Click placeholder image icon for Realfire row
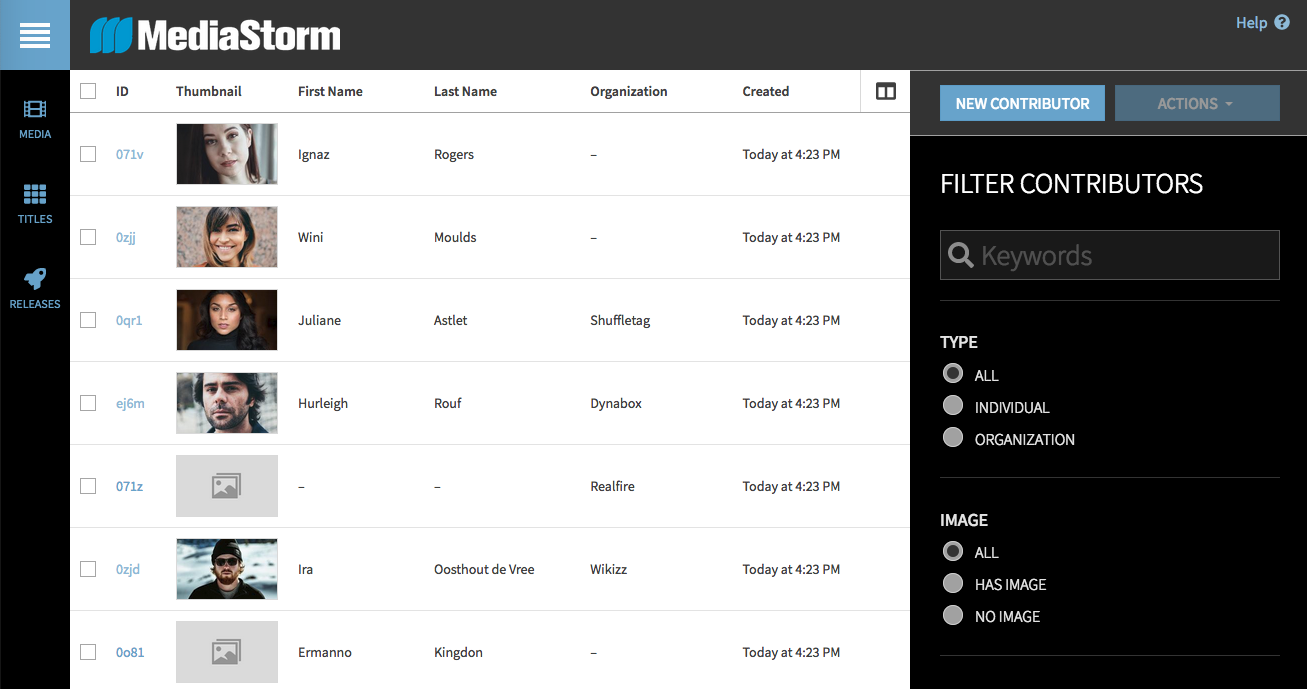The height and width of the screenshot is (689, 1307). pos(227,486)
